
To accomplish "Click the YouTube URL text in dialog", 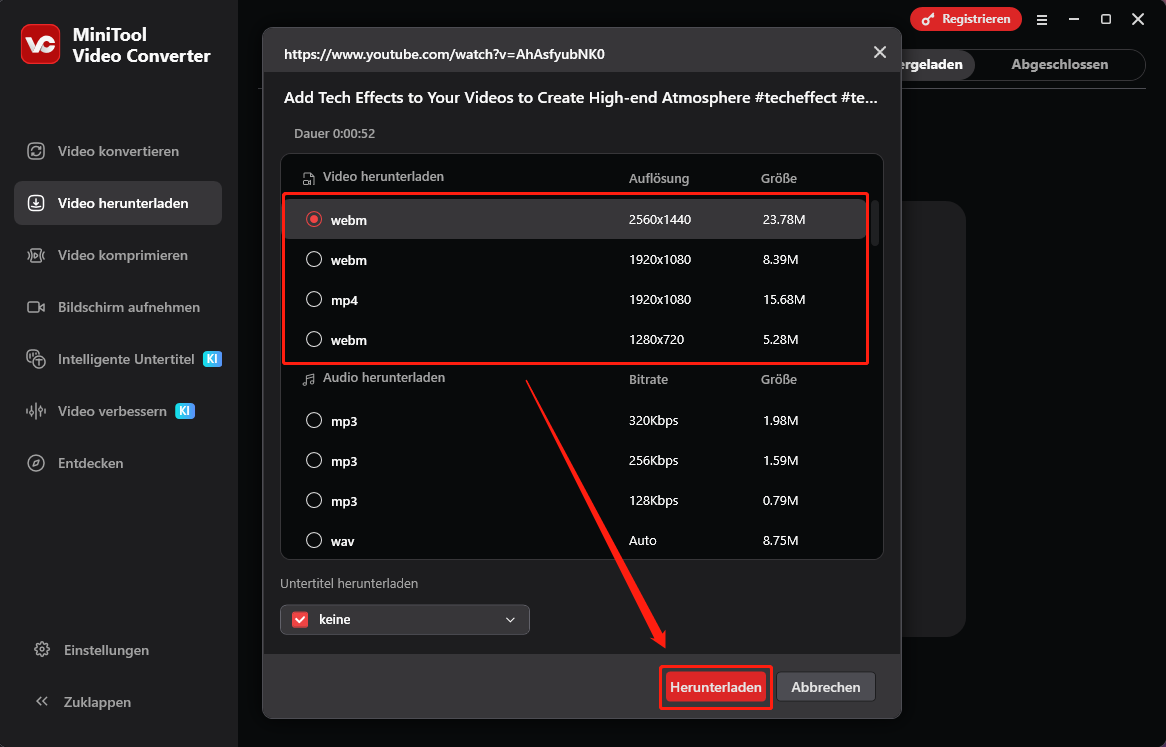I will click(x=444, y=54).
